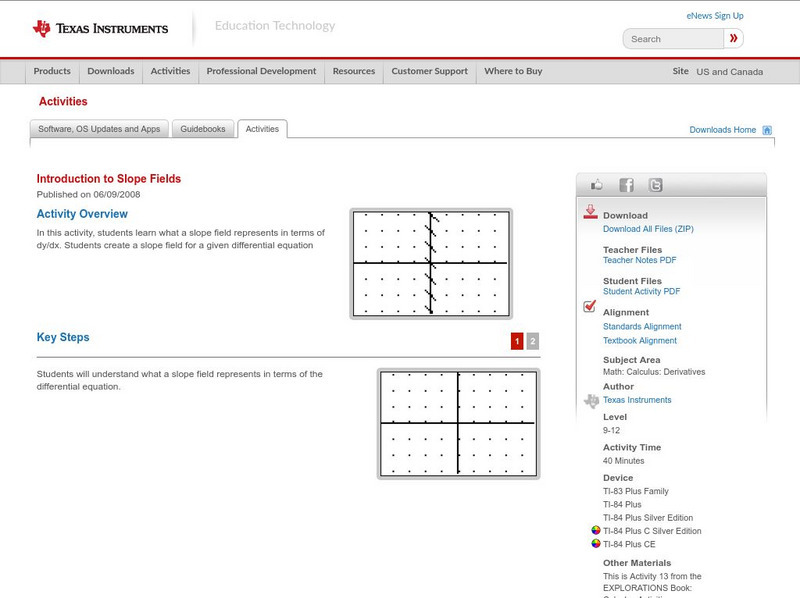Open Customer Support menu
Screen dimensions: 800x598
[x=430, y=71]
